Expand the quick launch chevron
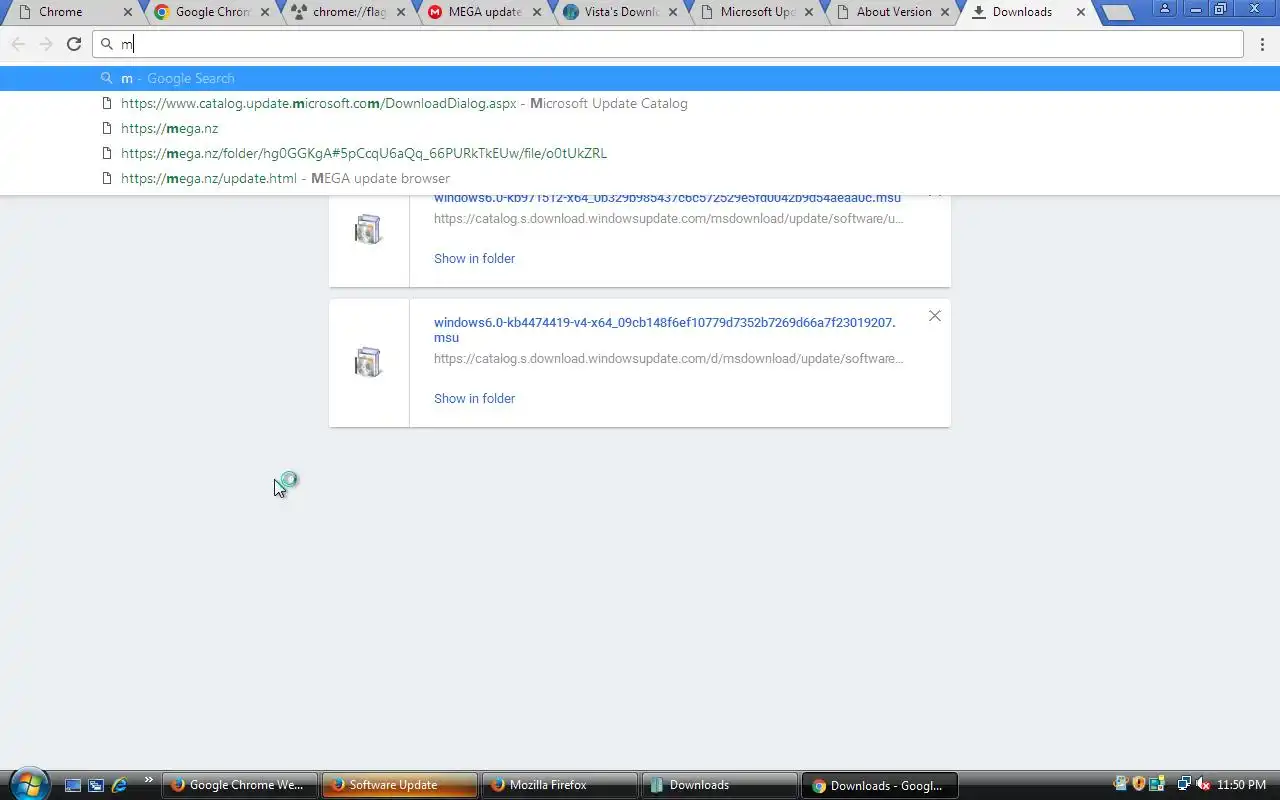 click(148, 781)
